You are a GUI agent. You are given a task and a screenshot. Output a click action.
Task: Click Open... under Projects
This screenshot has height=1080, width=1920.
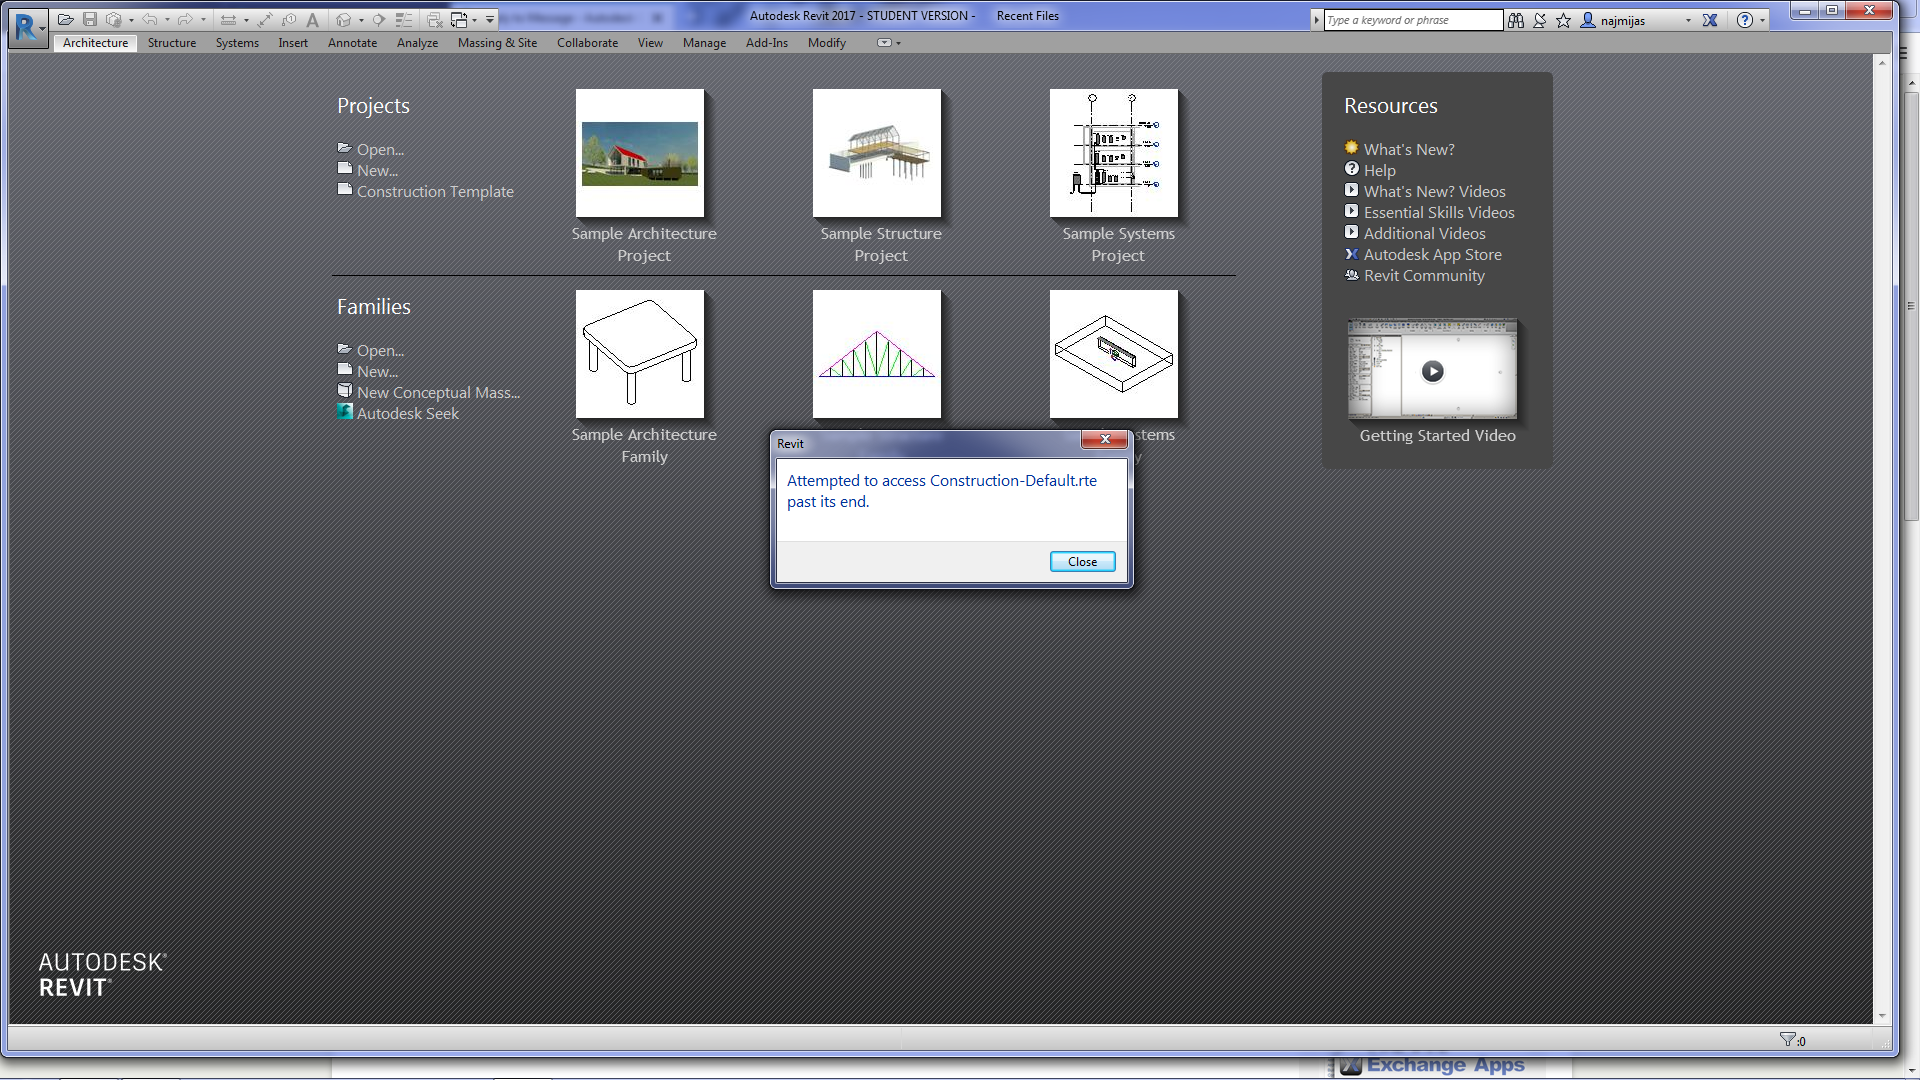(380, 149)
